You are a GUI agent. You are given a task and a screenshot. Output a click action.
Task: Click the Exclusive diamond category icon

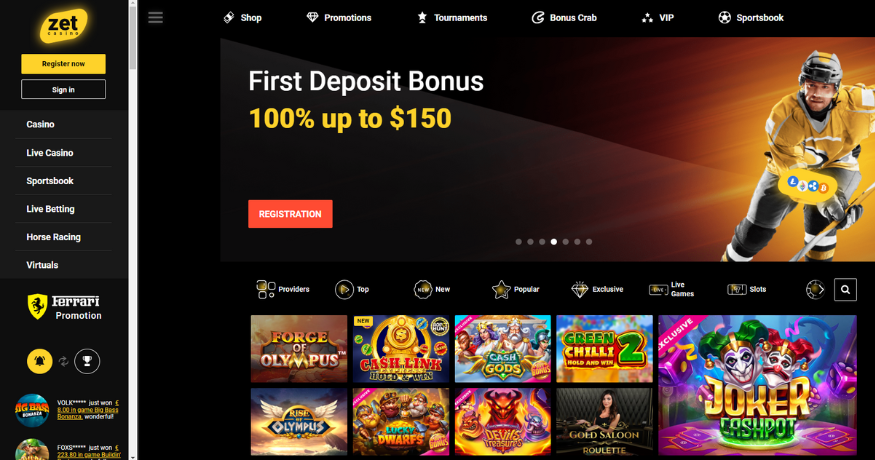click(x=580, y=289)
